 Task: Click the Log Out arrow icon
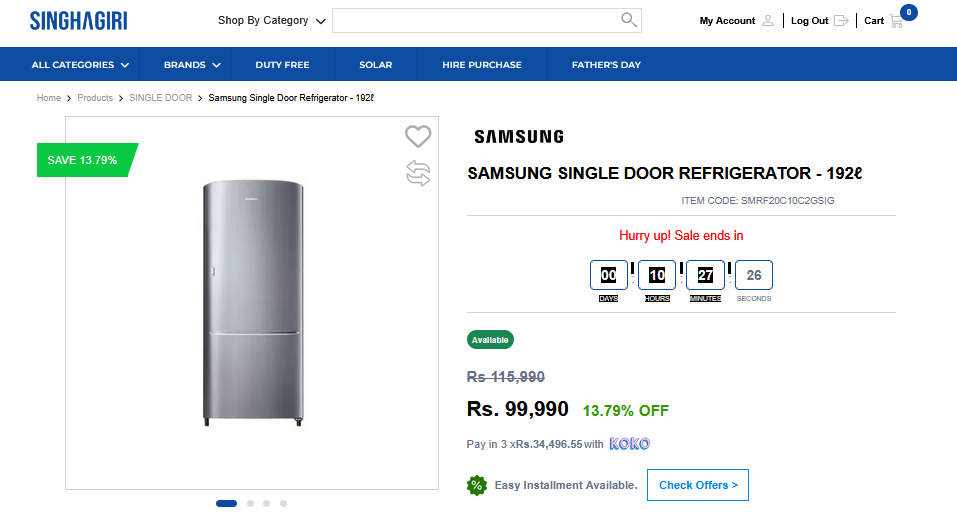(x=841, y=21)
